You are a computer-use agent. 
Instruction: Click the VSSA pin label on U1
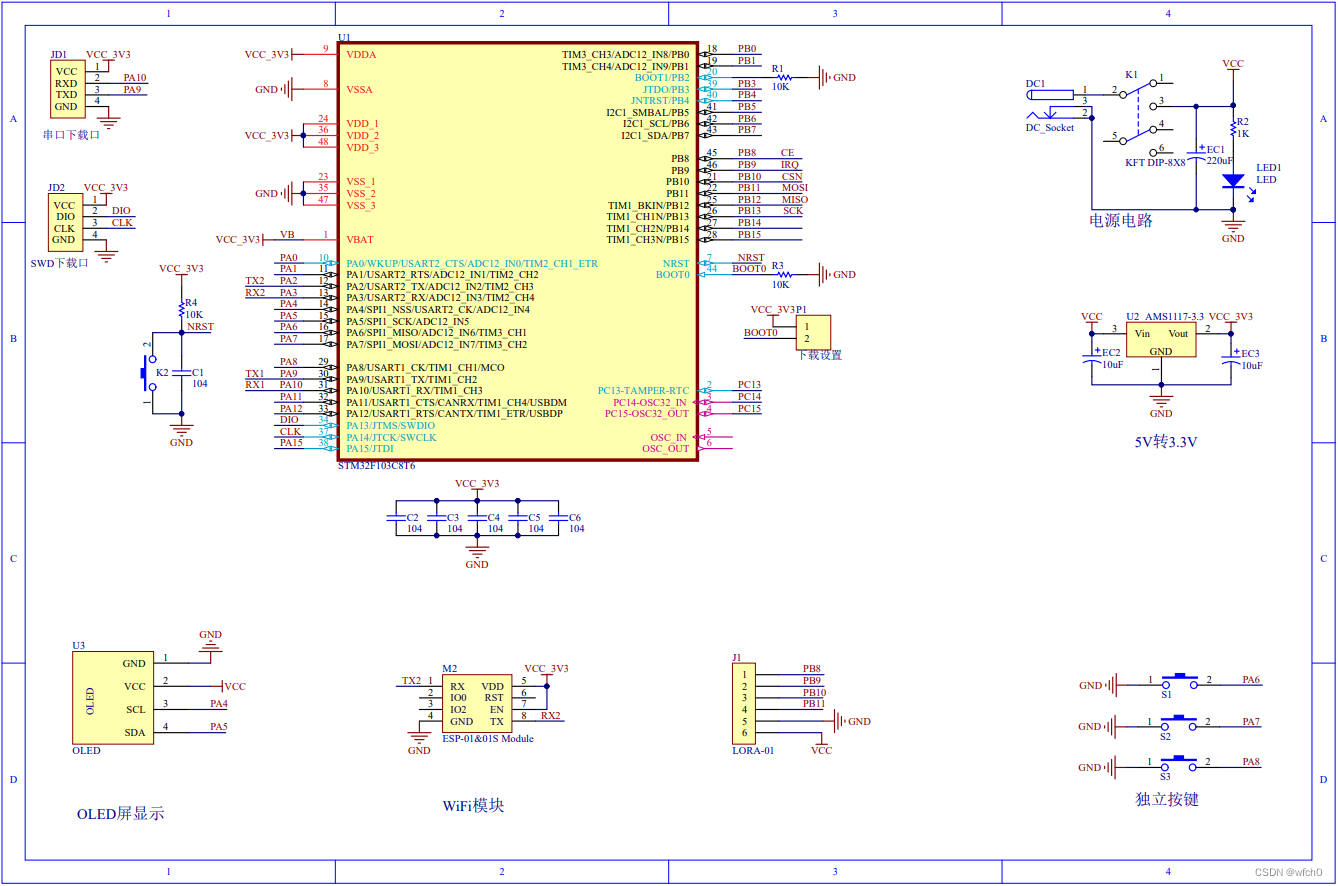[359, 89]
